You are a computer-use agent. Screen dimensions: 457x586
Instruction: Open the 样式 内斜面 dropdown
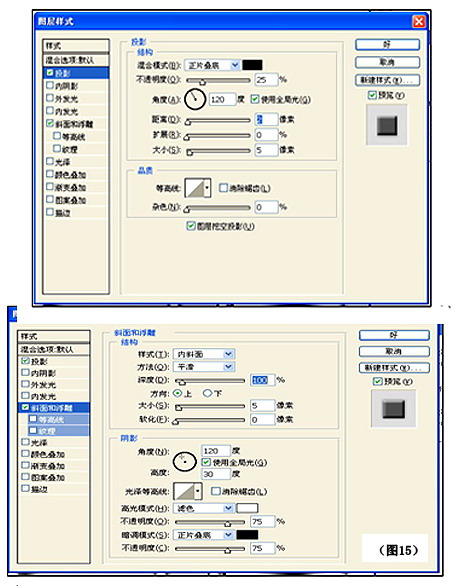tap(204, 354)
